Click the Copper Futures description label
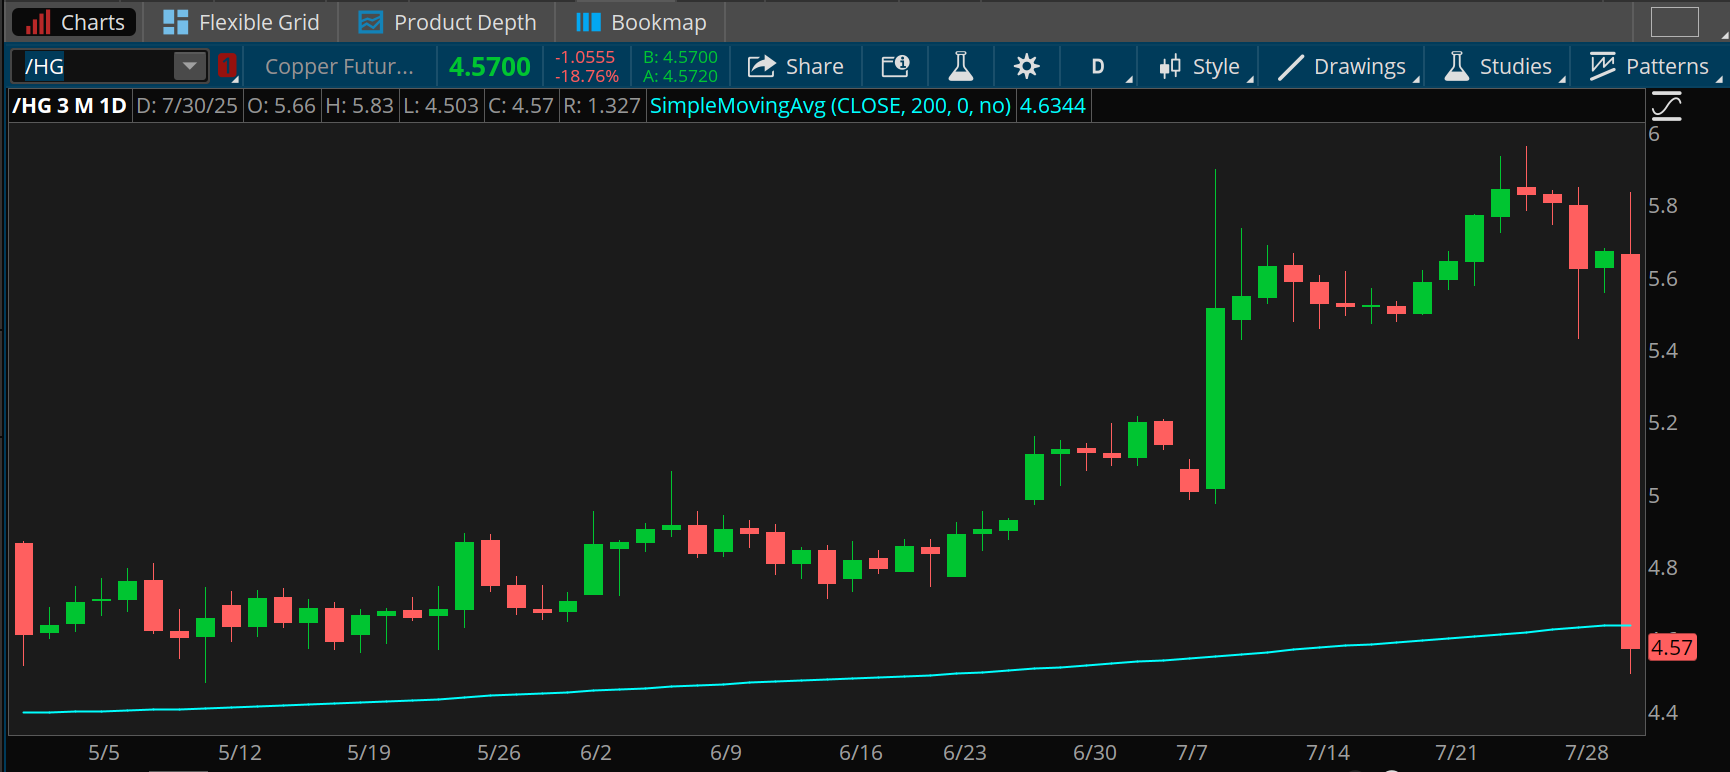The height and width of the screenshot is (772, 1730). (x=339, y=66)
